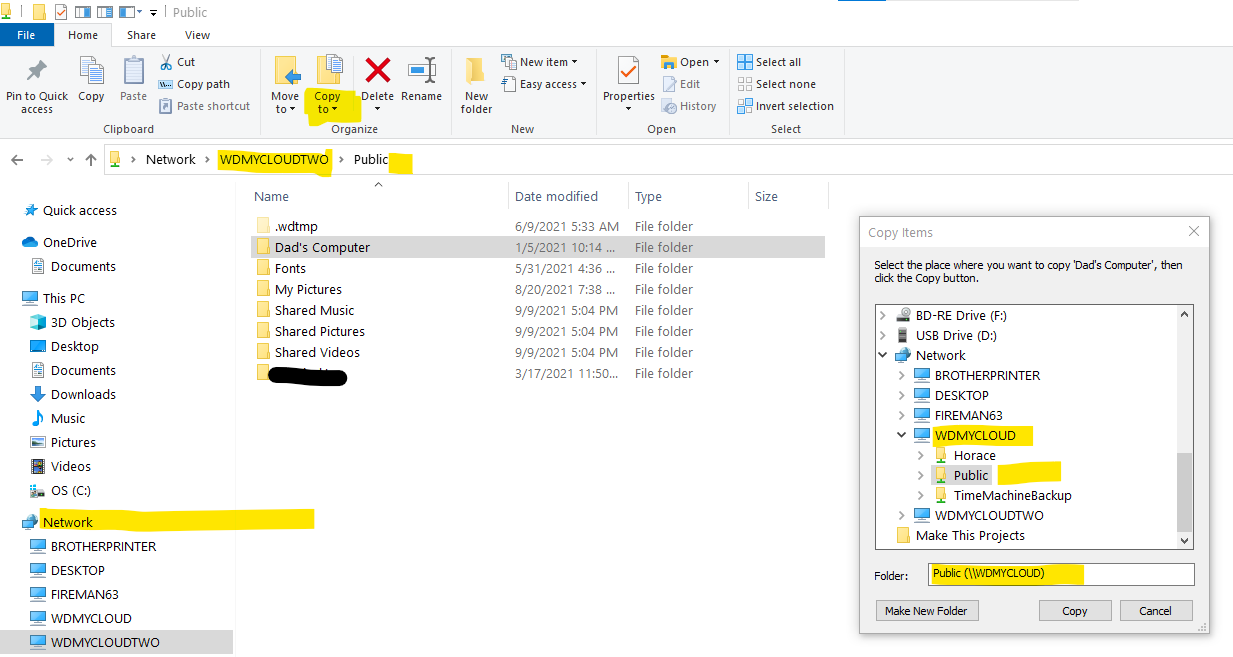Viewport: 1233px width, 657px height.
Task: Open Downloads in navigation pane
Action: tap(83, 394)
